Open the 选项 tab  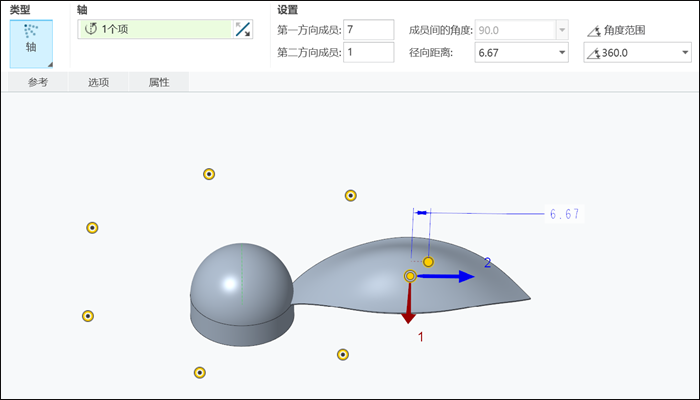click(x=98, y=82)
